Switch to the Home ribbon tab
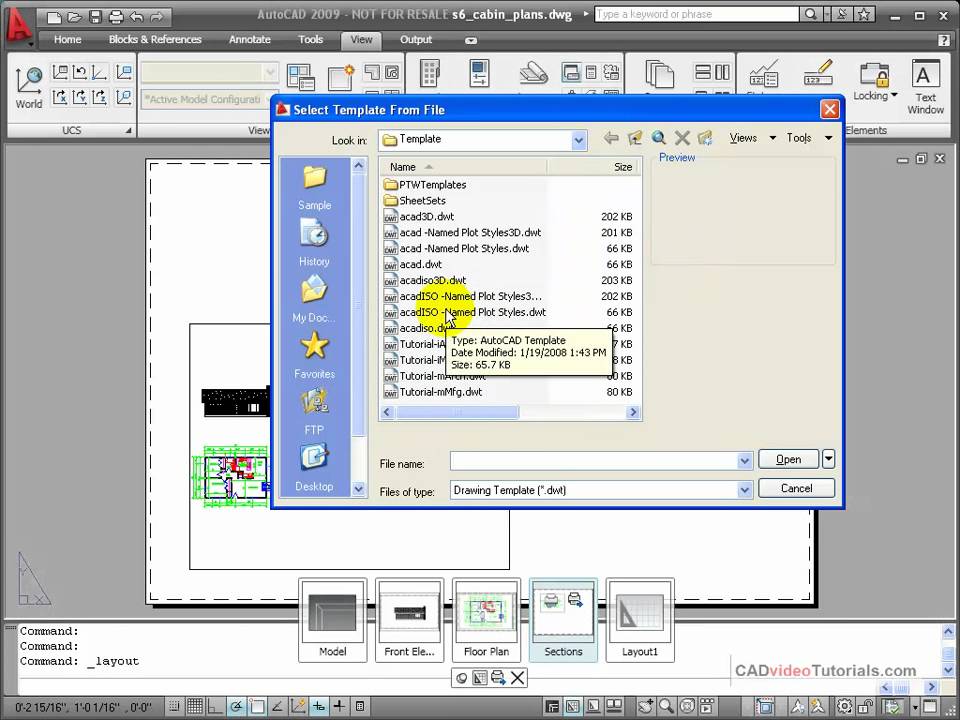Viewport: 960px width, 720px height. [67, 40]
